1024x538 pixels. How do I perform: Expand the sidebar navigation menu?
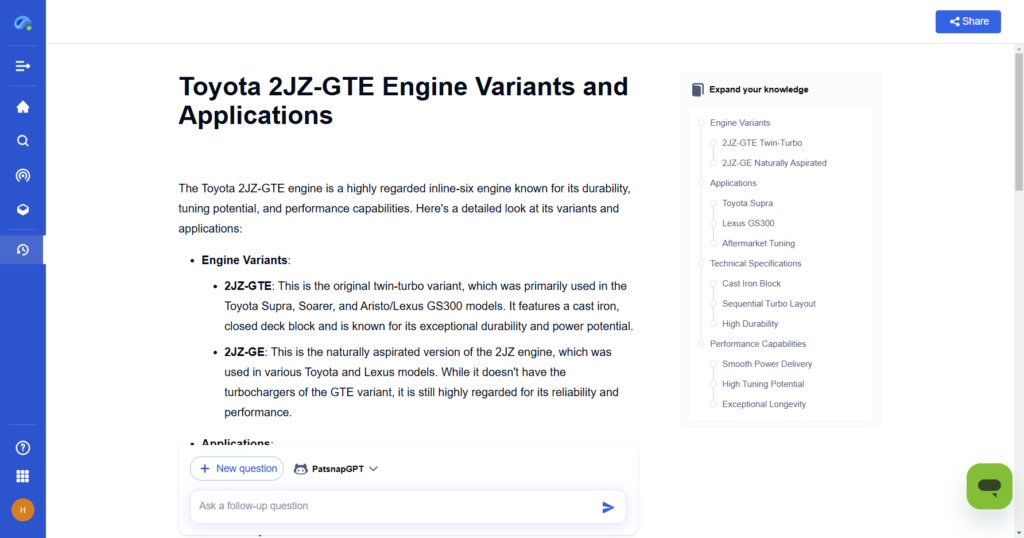coord(22,66)
